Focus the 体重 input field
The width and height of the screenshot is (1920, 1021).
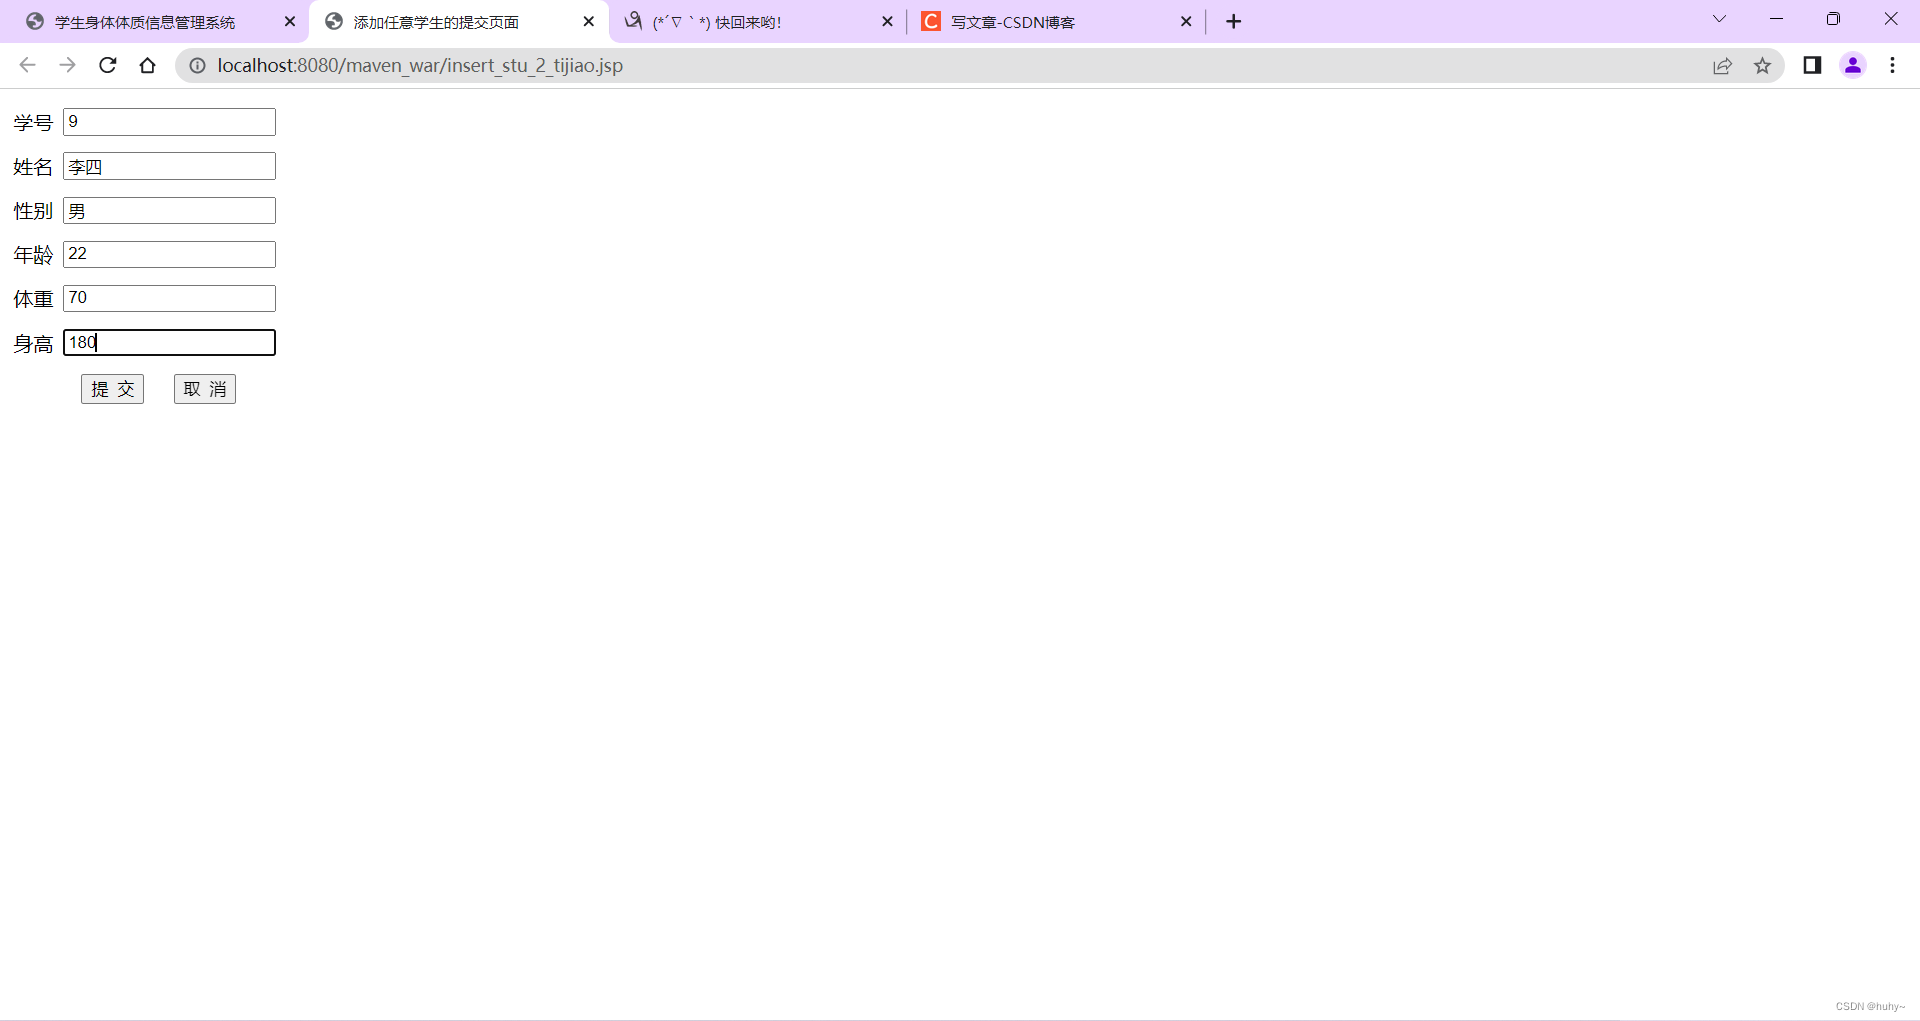(169, 298)
